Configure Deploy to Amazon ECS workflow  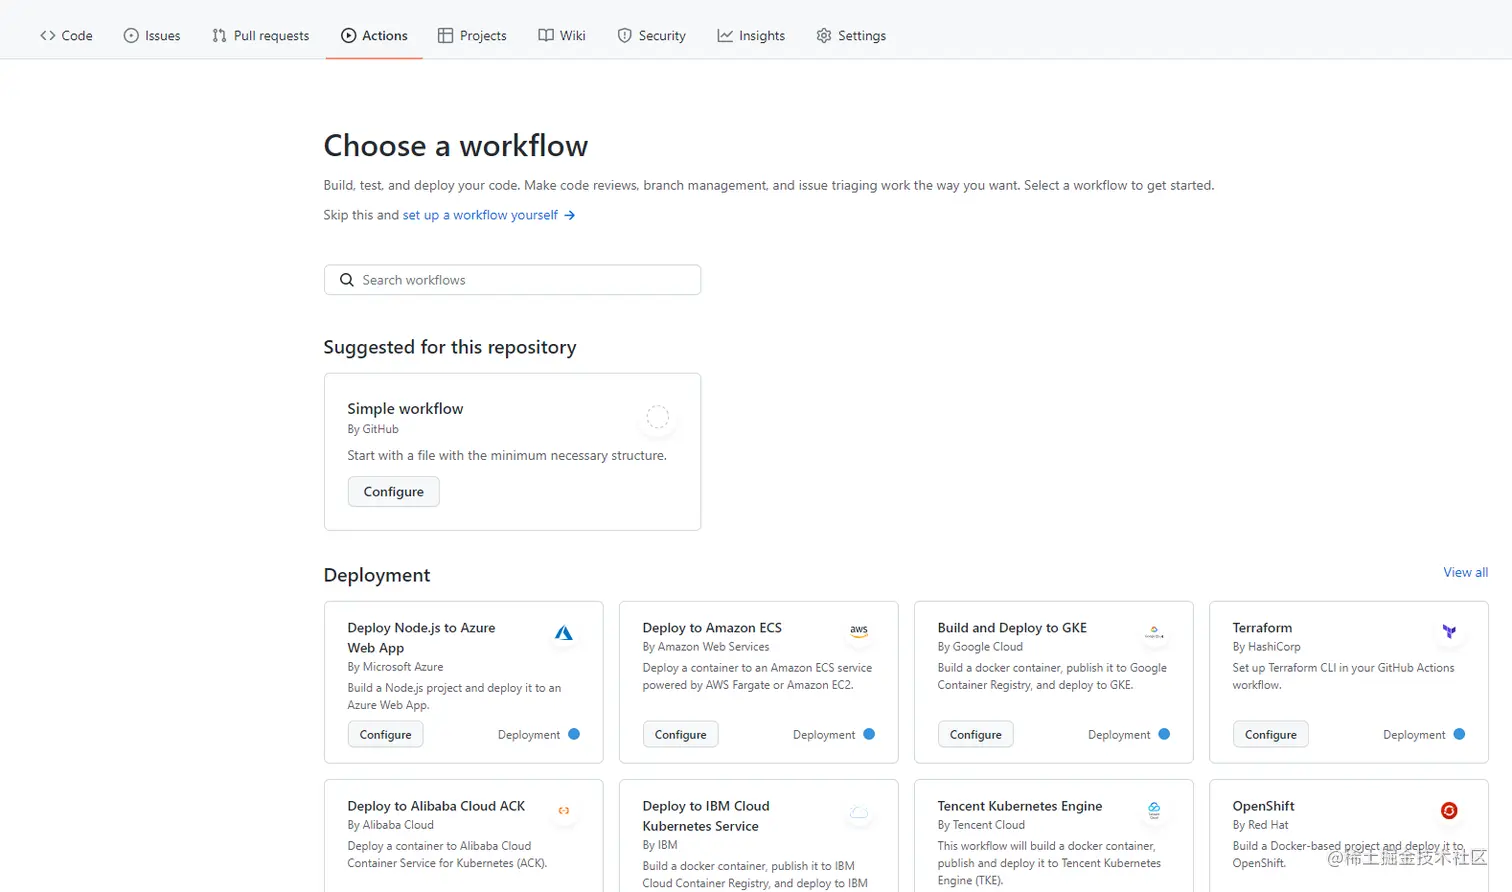(x=680, y=735)
